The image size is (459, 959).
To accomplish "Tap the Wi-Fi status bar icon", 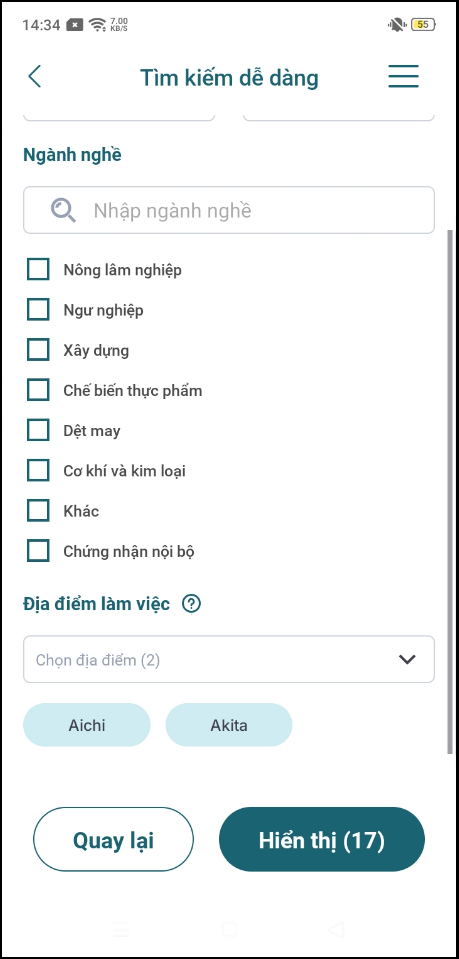I will point(97,24).
